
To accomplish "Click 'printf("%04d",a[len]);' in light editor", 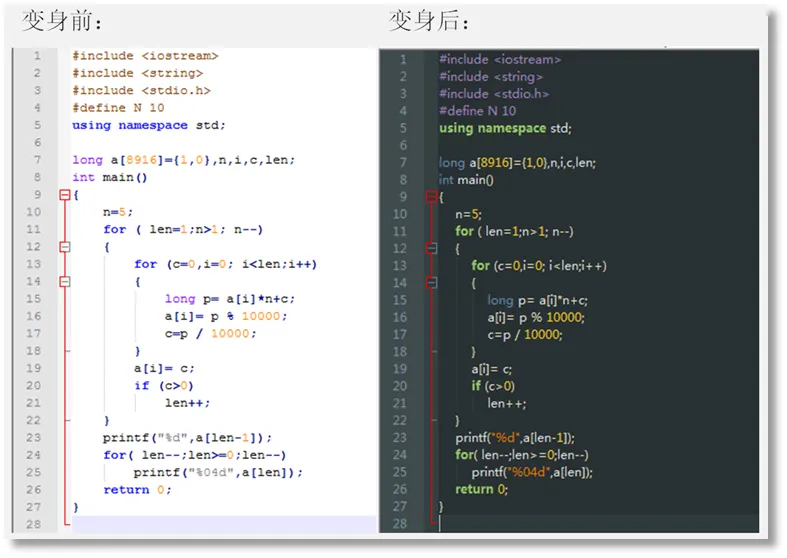I will [x=218, y=473].
